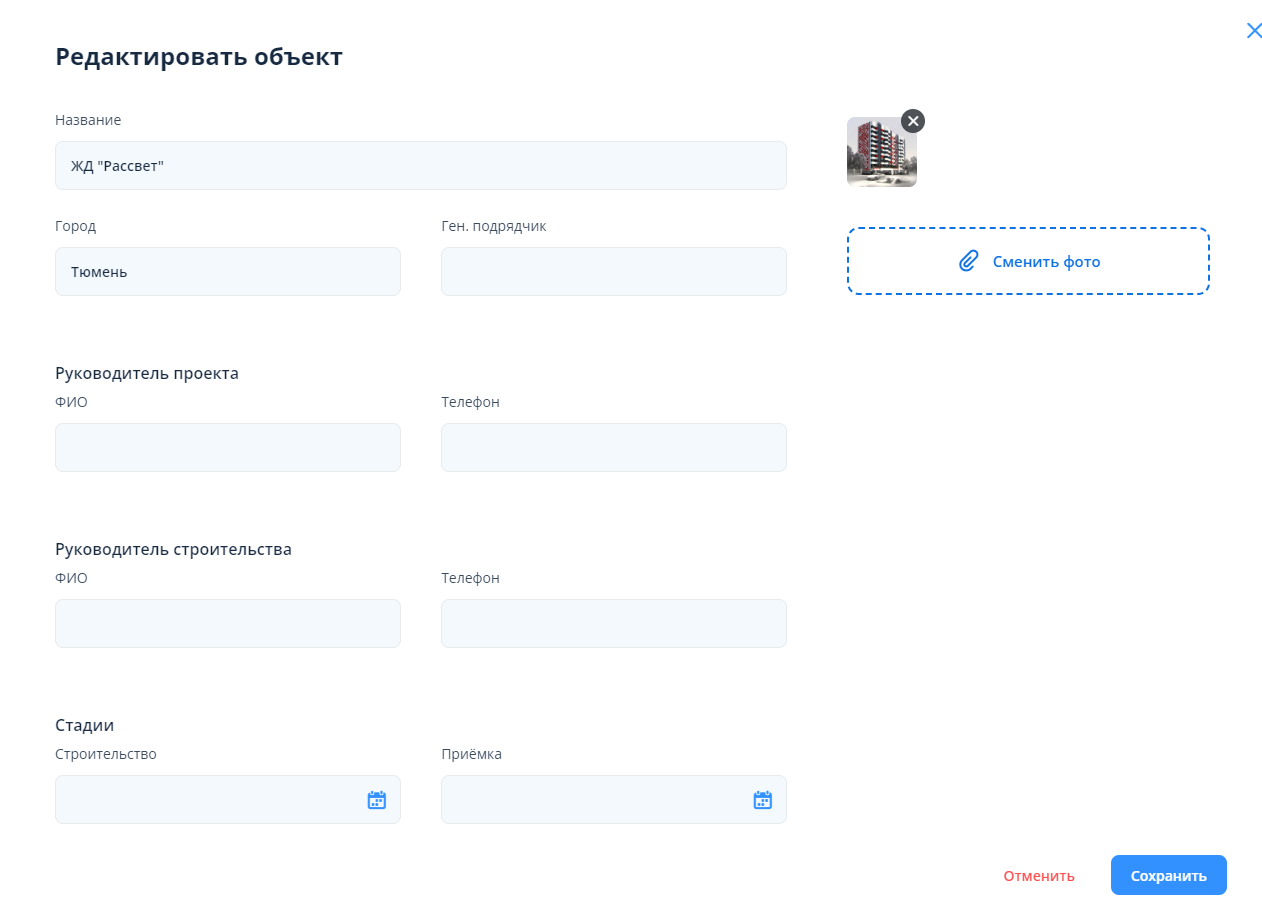
Task: Remove the uploaded building photo
Action: [912, 121]
